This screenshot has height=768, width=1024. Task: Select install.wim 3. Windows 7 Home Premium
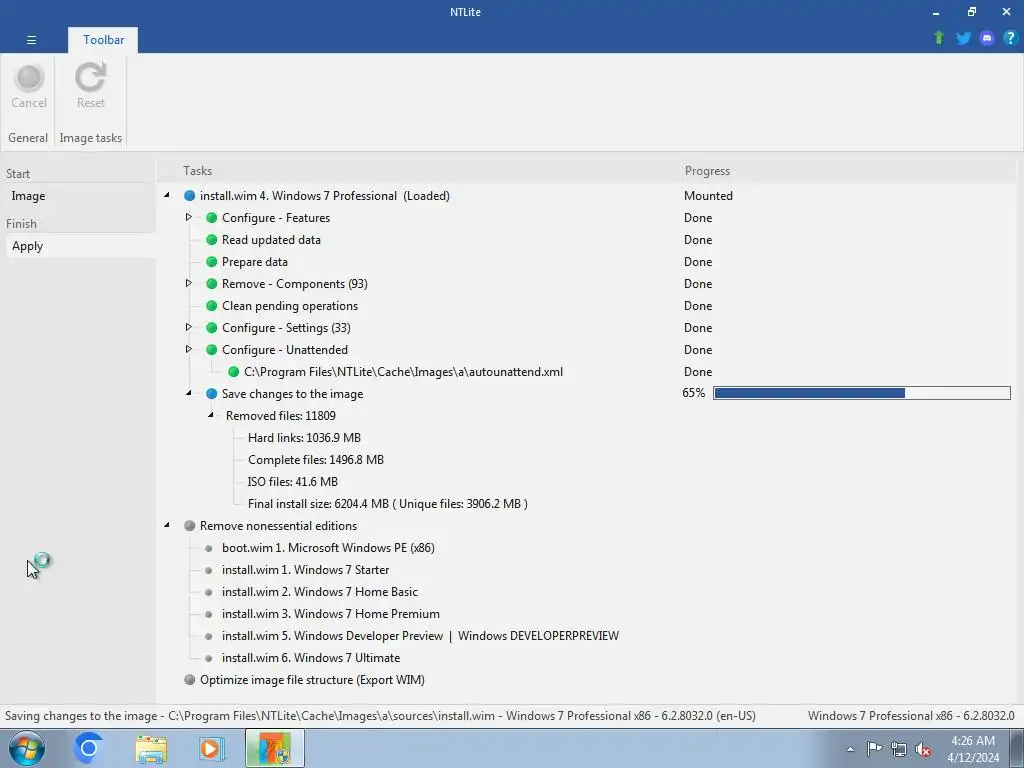[x=330, y=614]
